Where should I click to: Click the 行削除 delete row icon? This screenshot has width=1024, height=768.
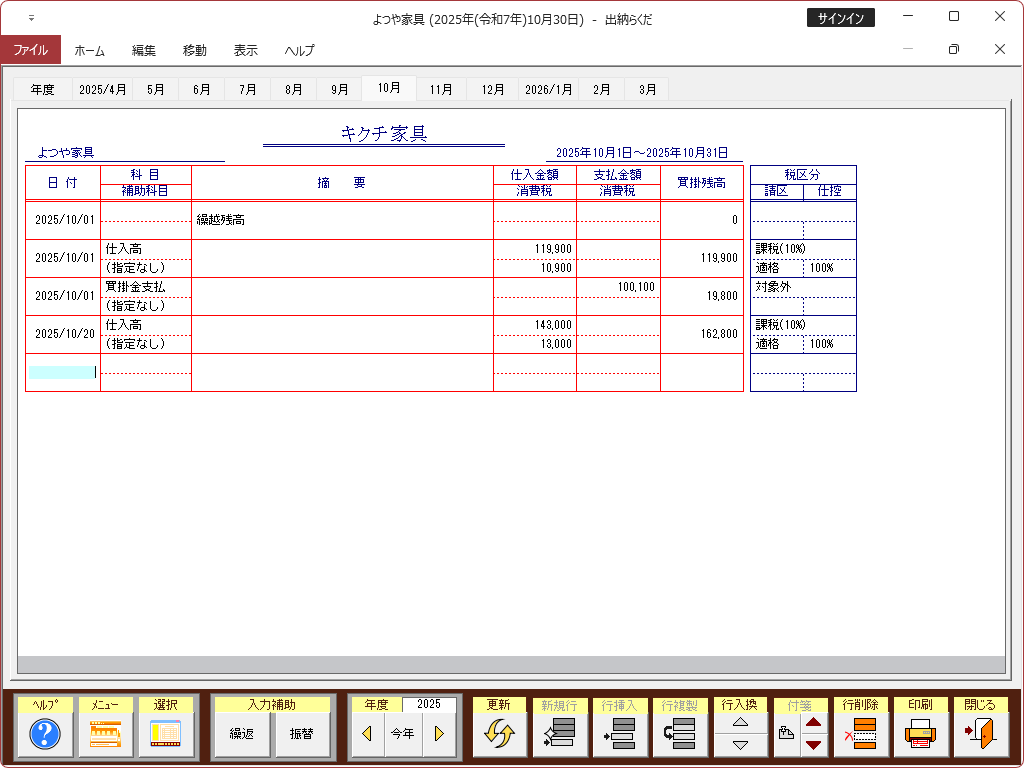(x=859, y=734)
